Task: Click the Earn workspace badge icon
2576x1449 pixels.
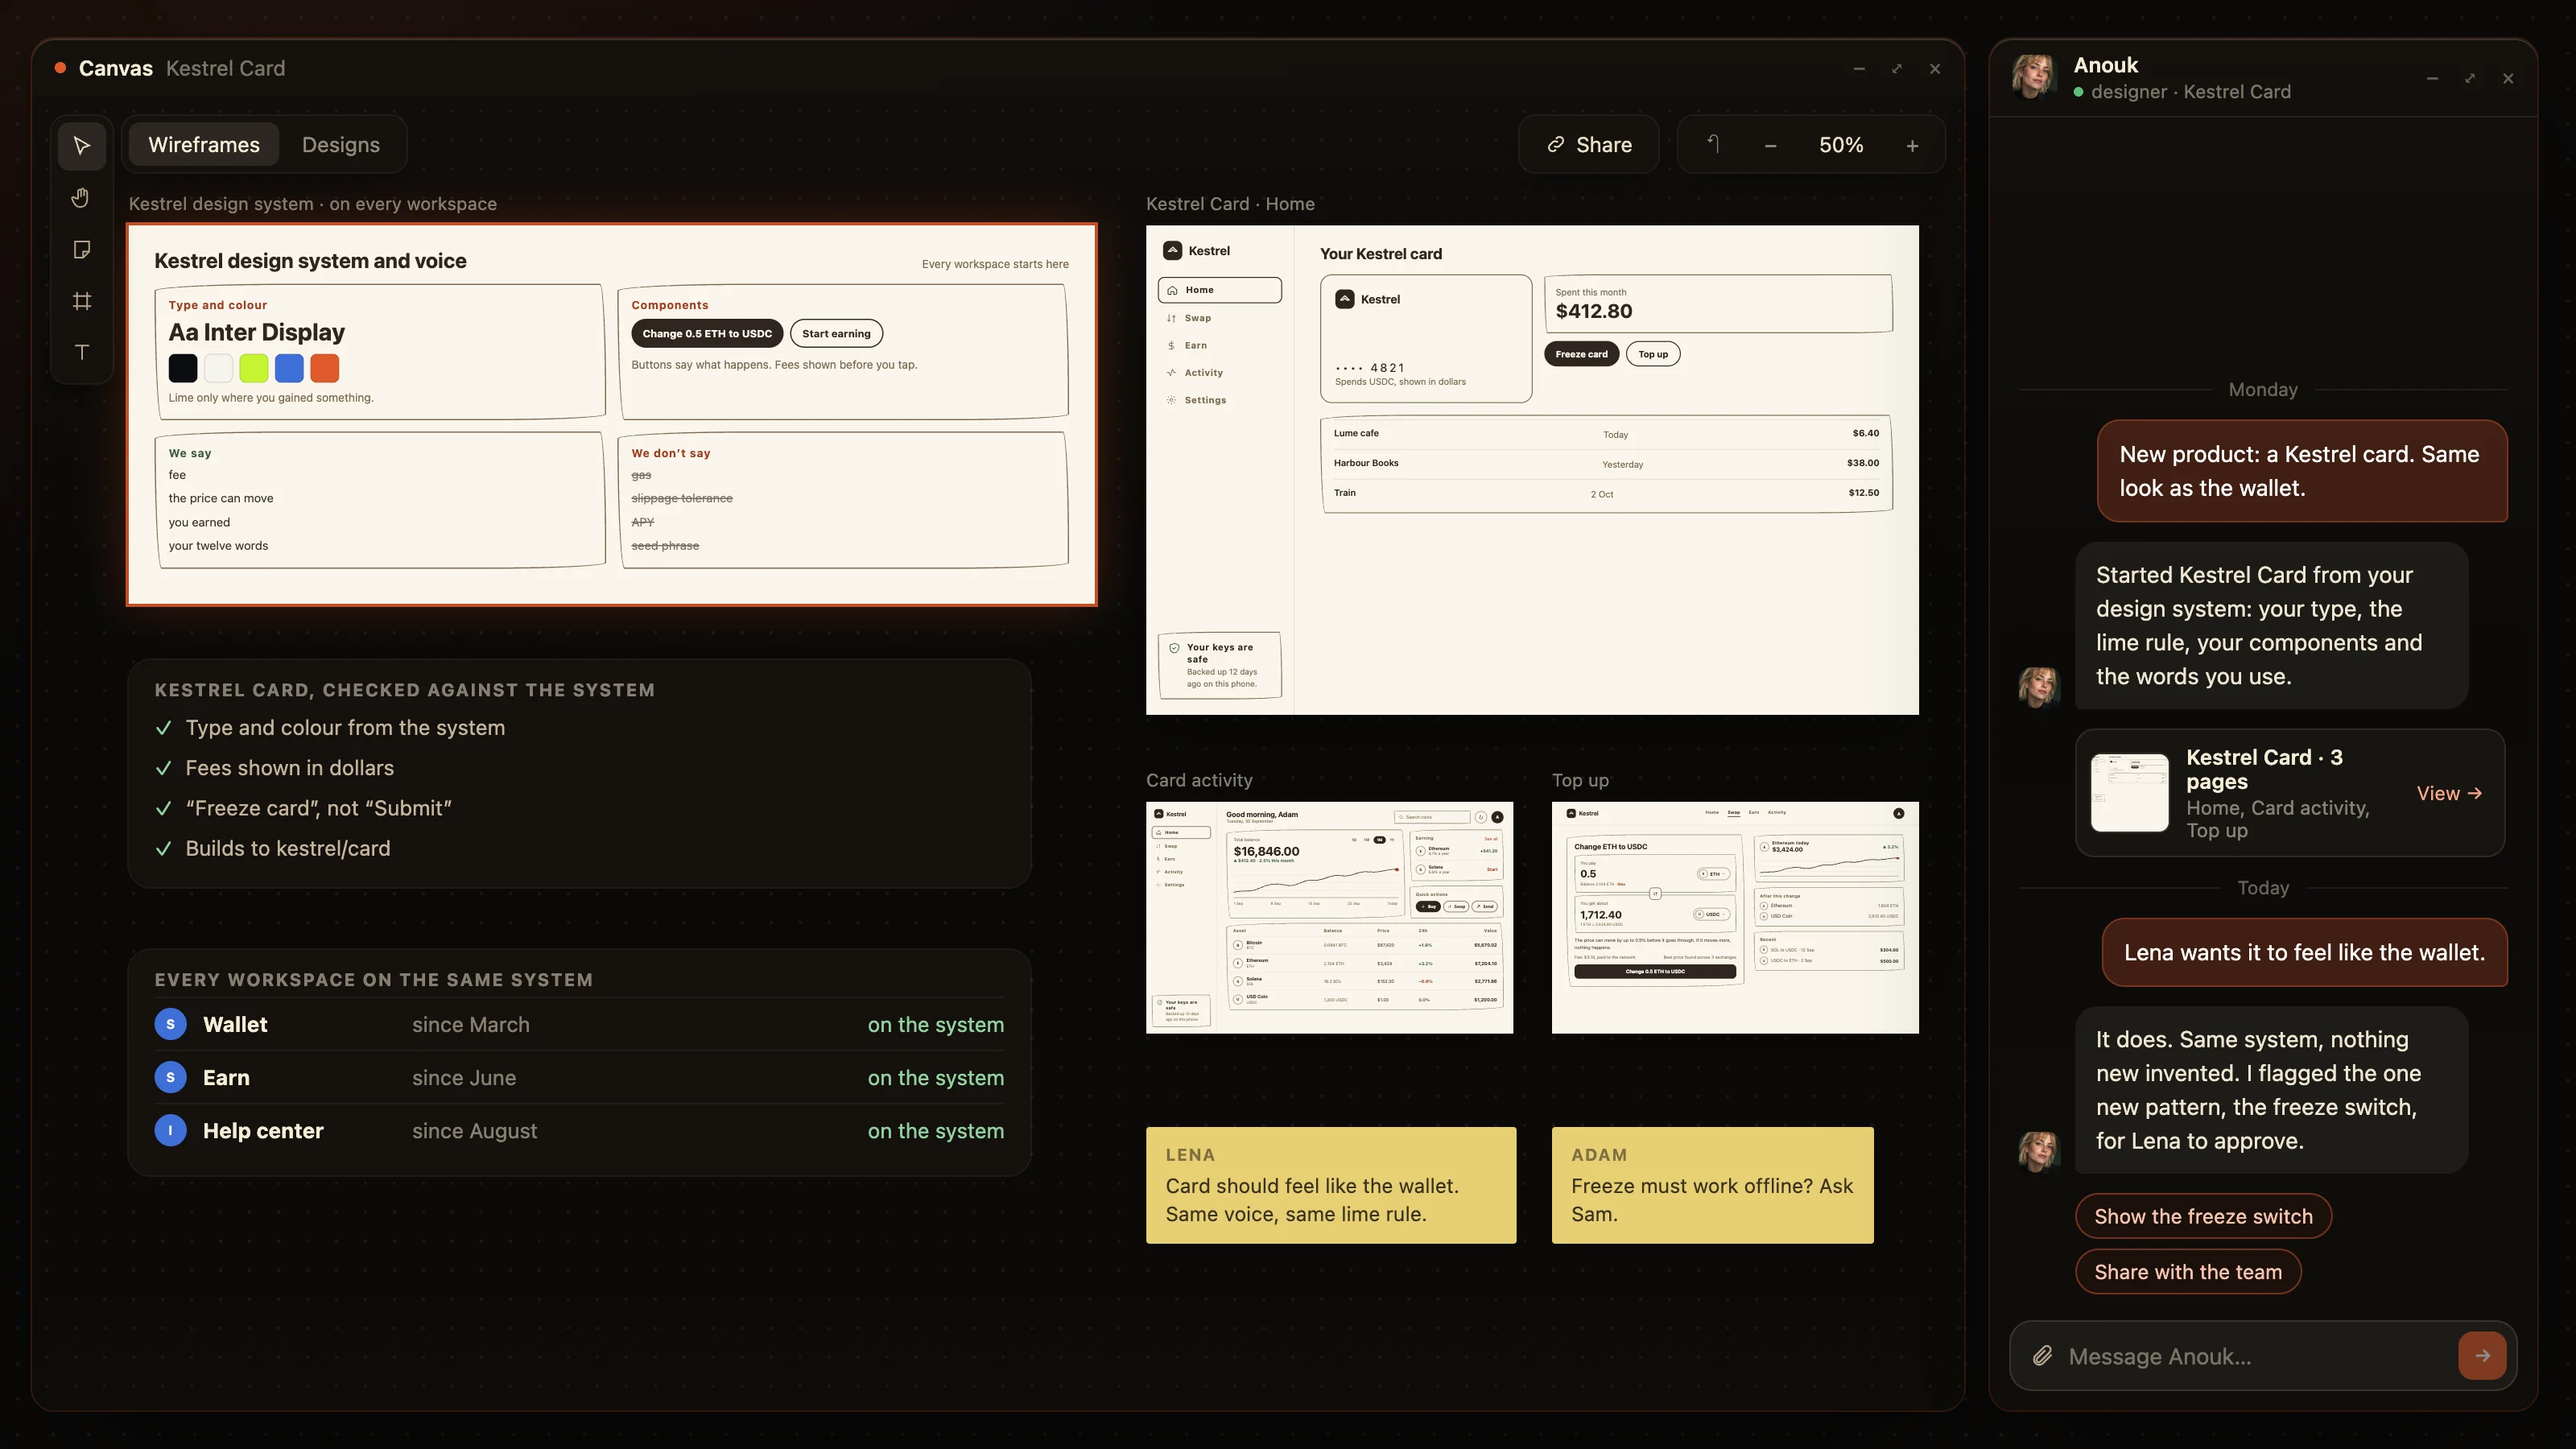Action: click(170, 1078)
